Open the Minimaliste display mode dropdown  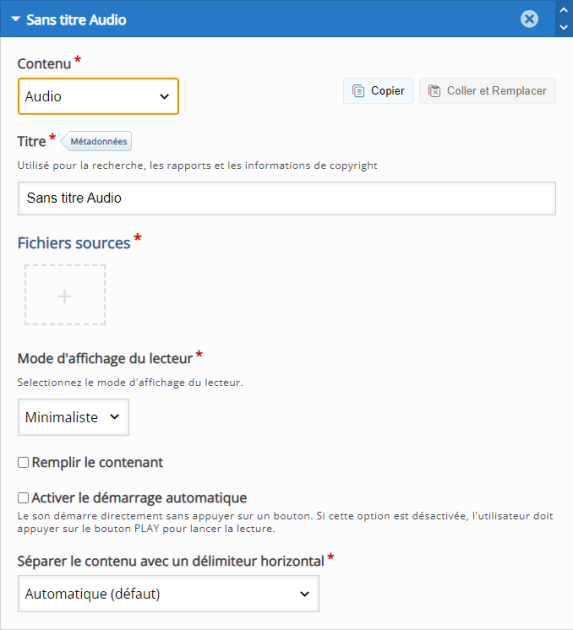(x=73, y=417)
